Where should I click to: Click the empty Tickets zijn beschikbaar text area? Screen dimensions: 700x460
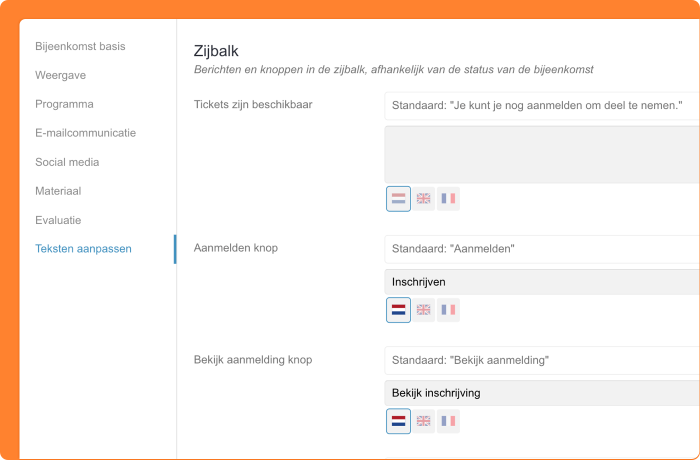click(540, 153)
